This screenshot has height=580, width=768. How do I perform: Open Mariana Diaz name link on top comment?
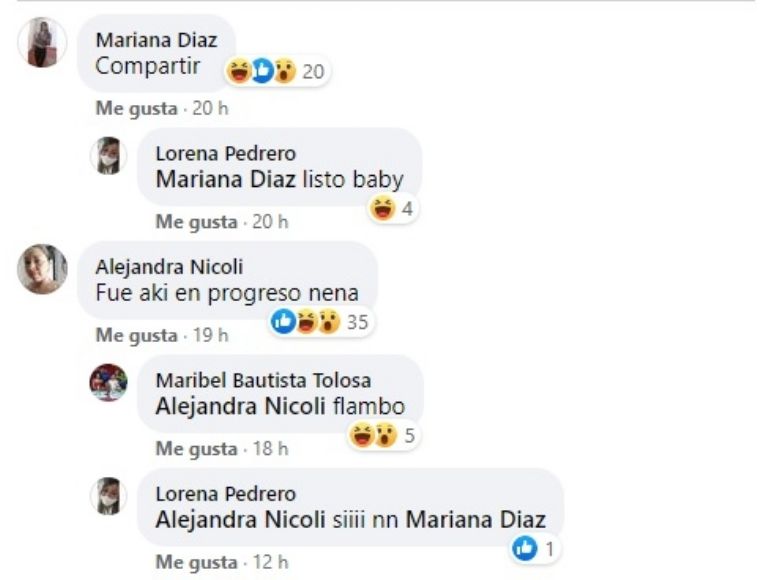click(x=156, y=40)
